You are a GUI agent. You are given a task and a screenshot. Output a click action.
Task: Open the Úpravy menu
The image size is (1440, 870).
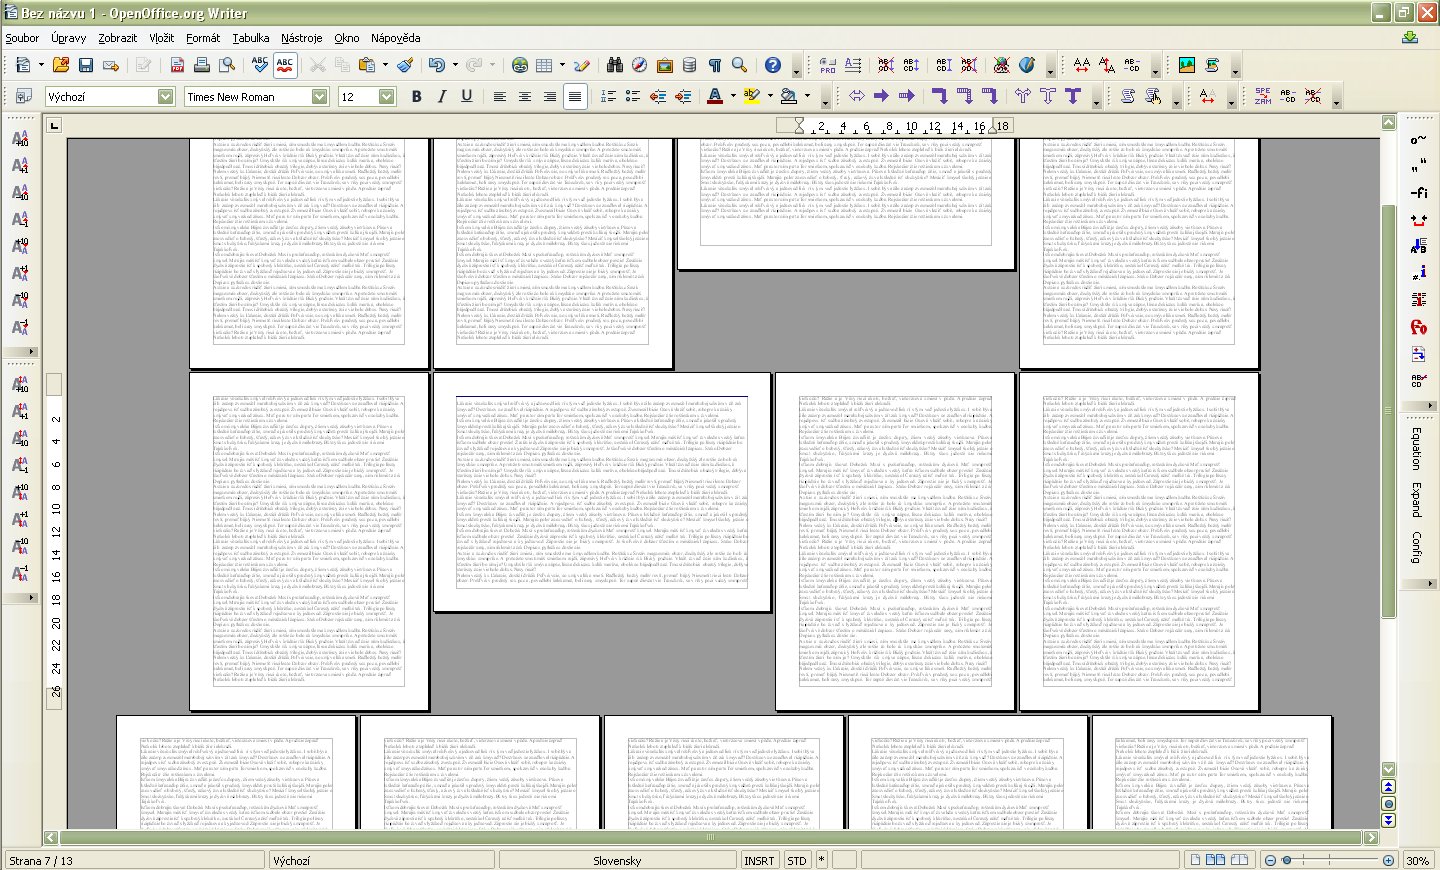[69, 38]
